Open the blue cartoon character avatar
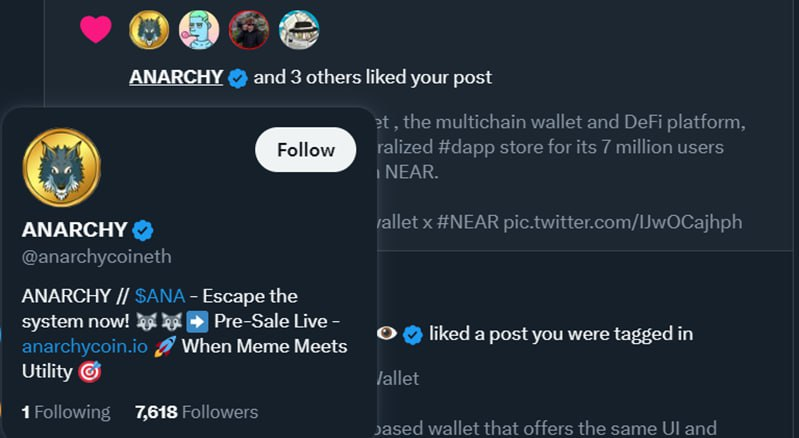799x438 pixels. (x=199, y=30)
